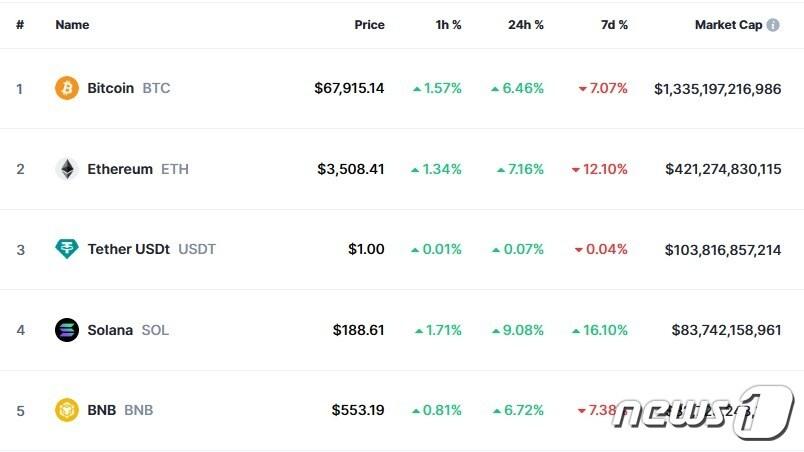Sort the table by Name column

pyautogui.click(x=72, y=25)
